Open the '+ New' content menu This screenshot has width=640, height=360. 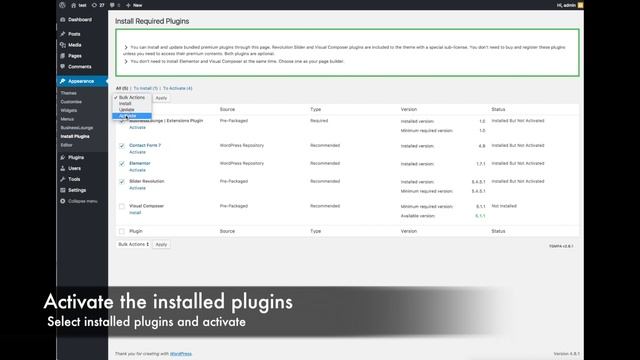pyautogui.click(x=134, y=5)
